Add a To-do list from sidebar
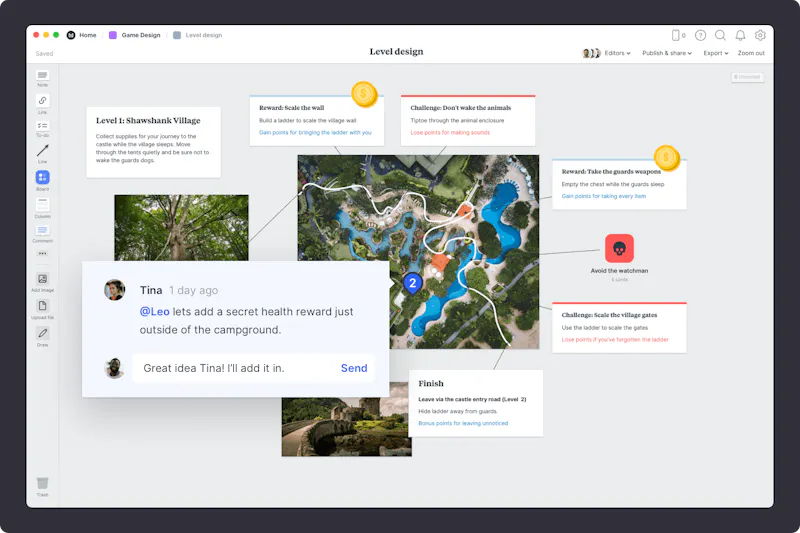The width and height of the screenshot is (800, 533). [x=42, y=127]
